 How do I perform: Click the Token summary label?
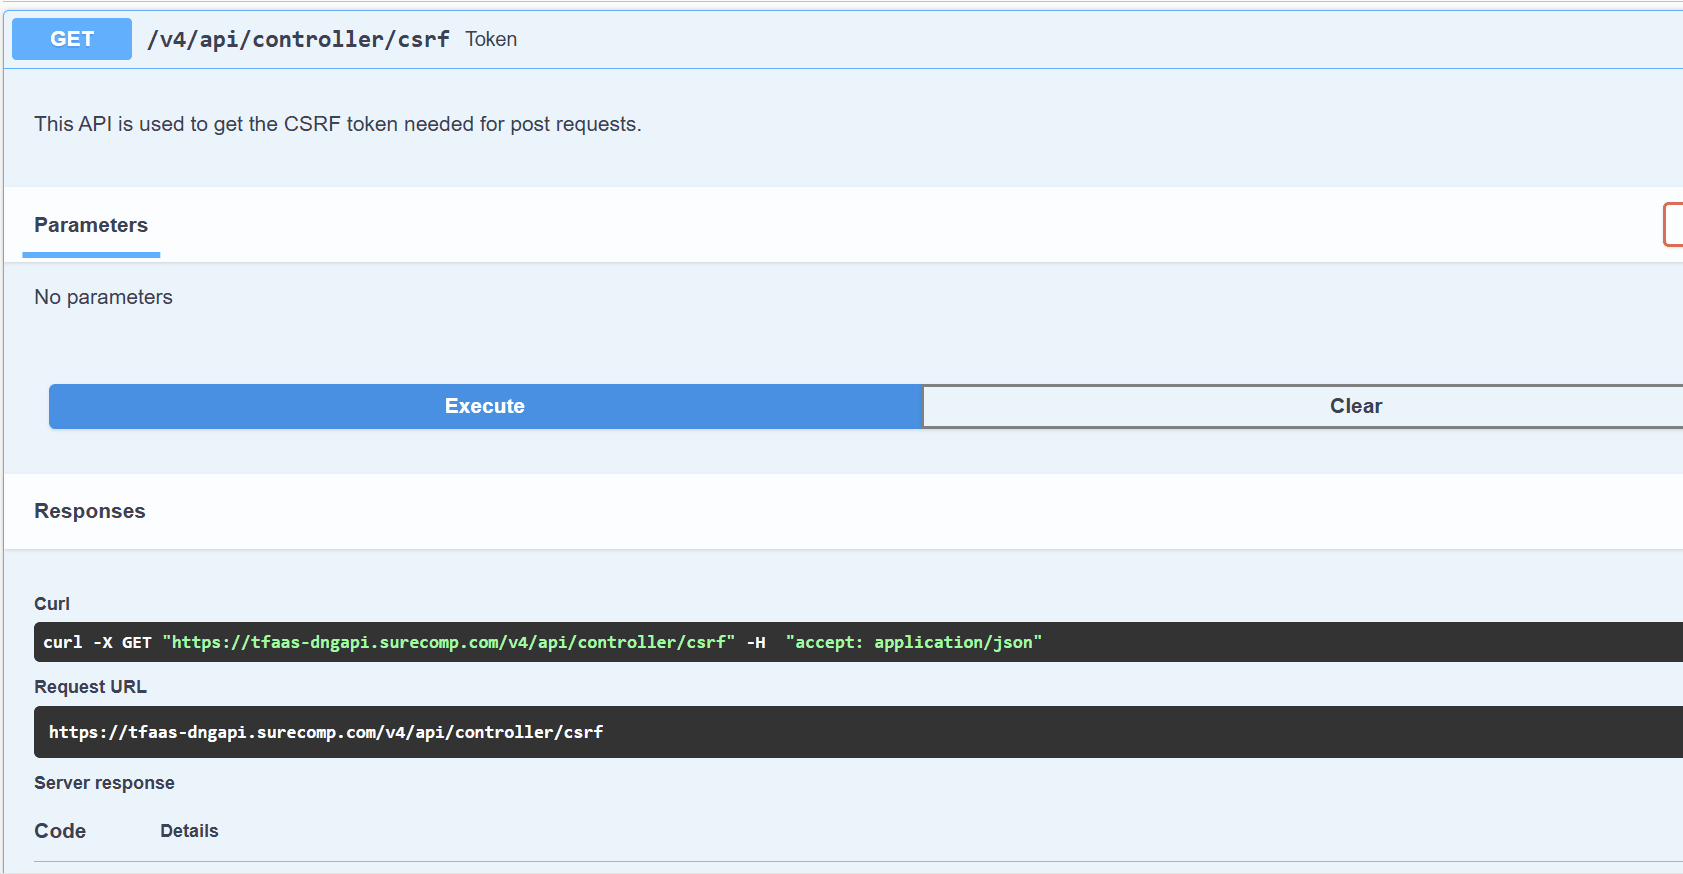coord(491,39)
